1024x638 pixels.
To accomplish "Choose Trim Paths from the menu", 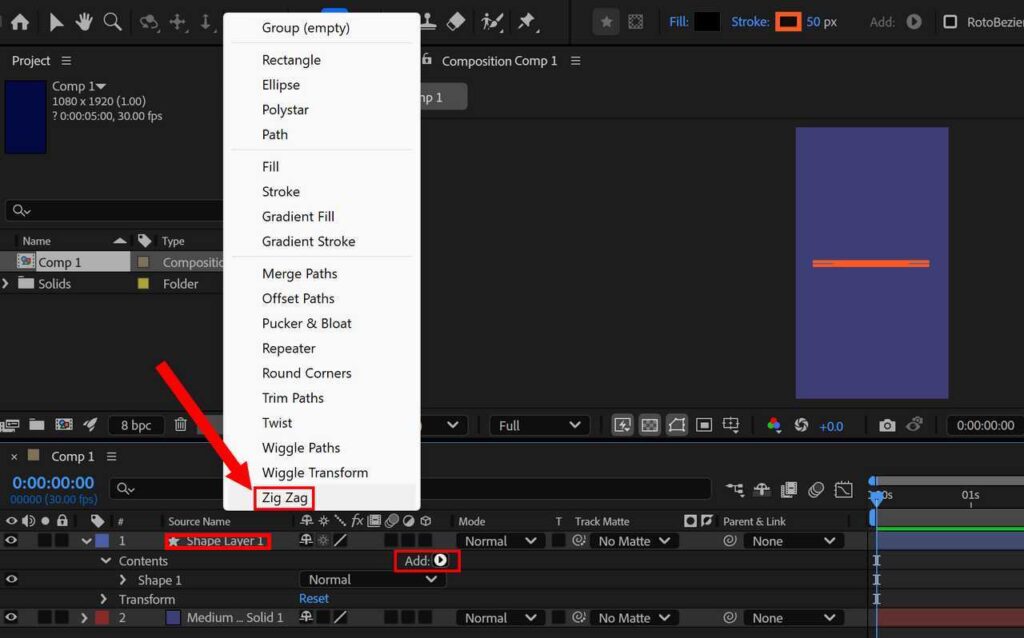I will (x=293, y=398).
